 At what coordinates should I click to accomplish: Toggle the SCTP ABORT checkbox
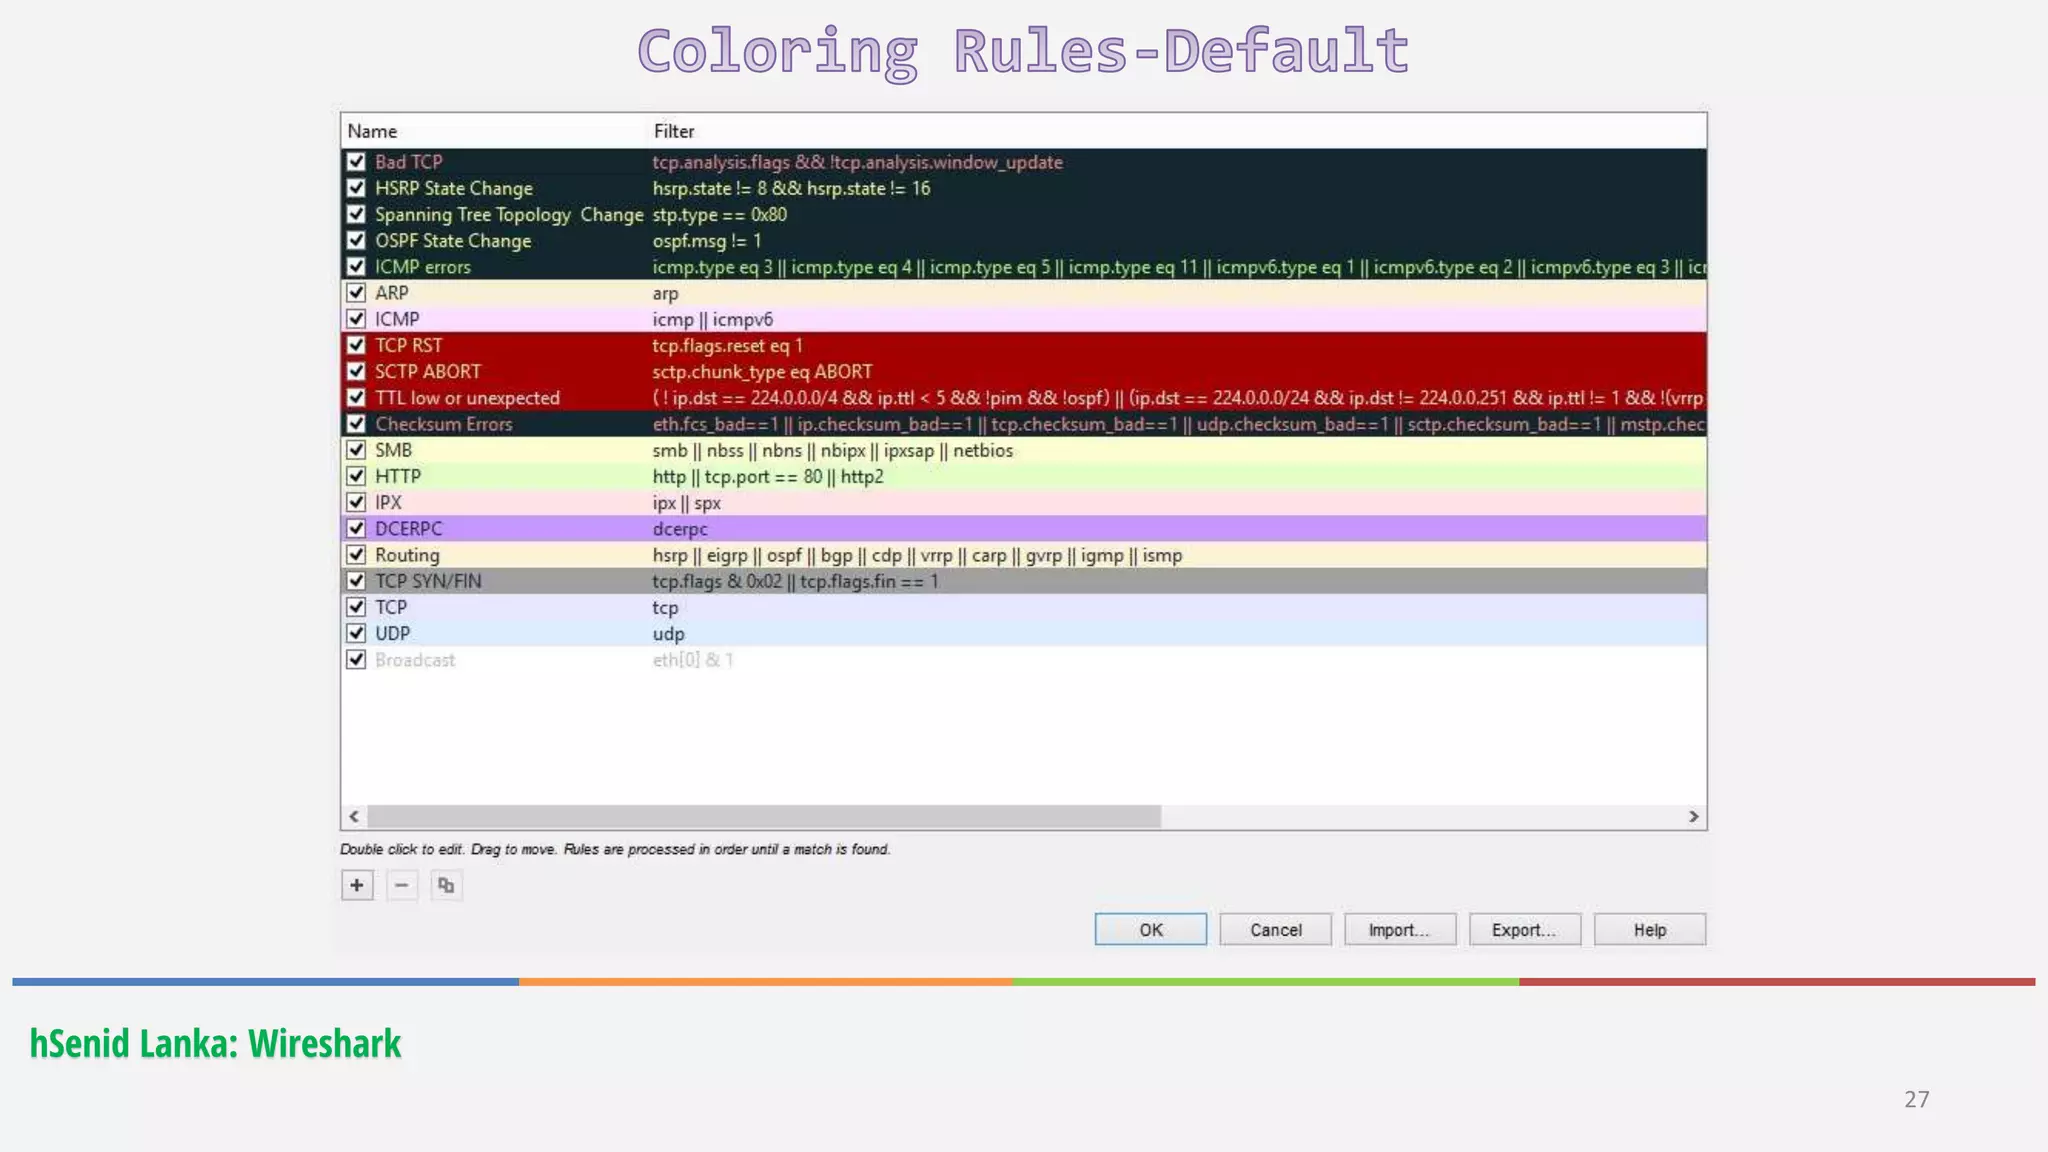click(x=356, y=371)
